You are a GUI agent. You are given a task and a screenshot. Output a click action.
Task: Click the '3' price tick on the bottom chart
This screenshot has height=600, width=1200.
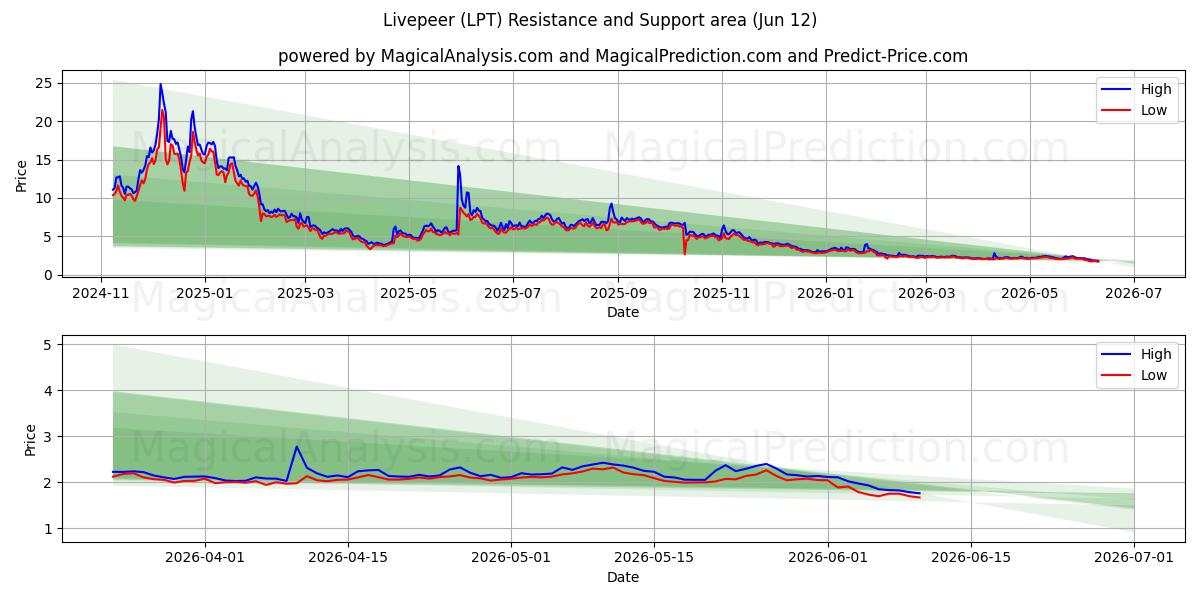[49, 437]
